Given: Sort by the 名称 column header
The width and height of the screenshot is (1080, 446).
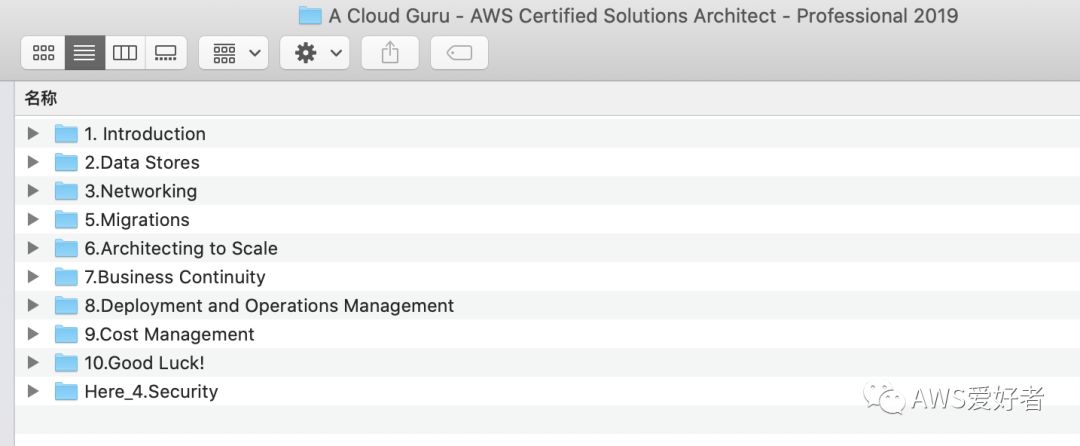Looking at the screenshot, I should pos(41,98).
